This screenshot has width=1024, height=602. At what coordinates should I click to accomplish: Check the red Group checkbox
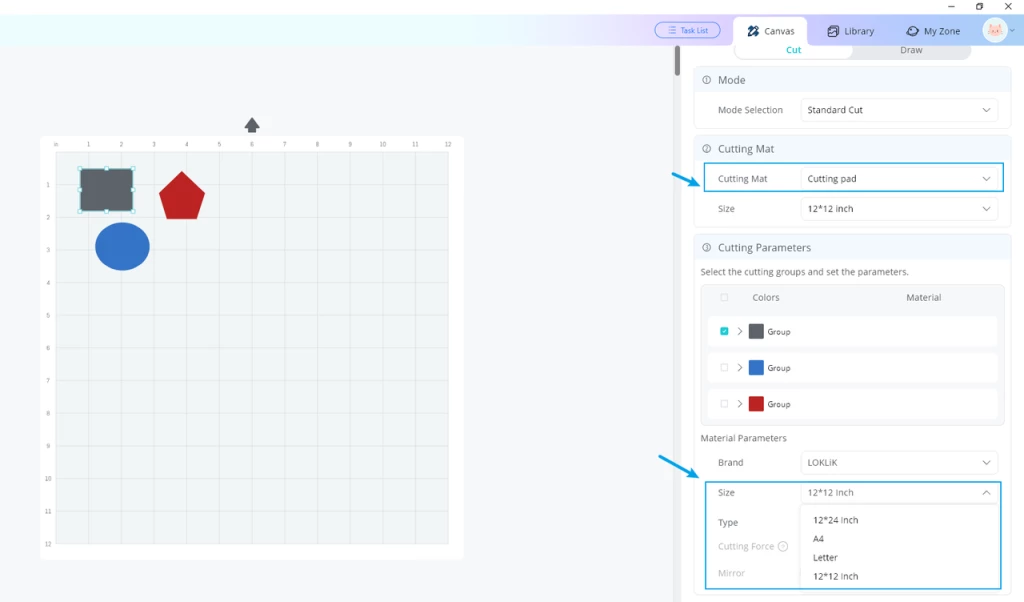pos(724,404)
